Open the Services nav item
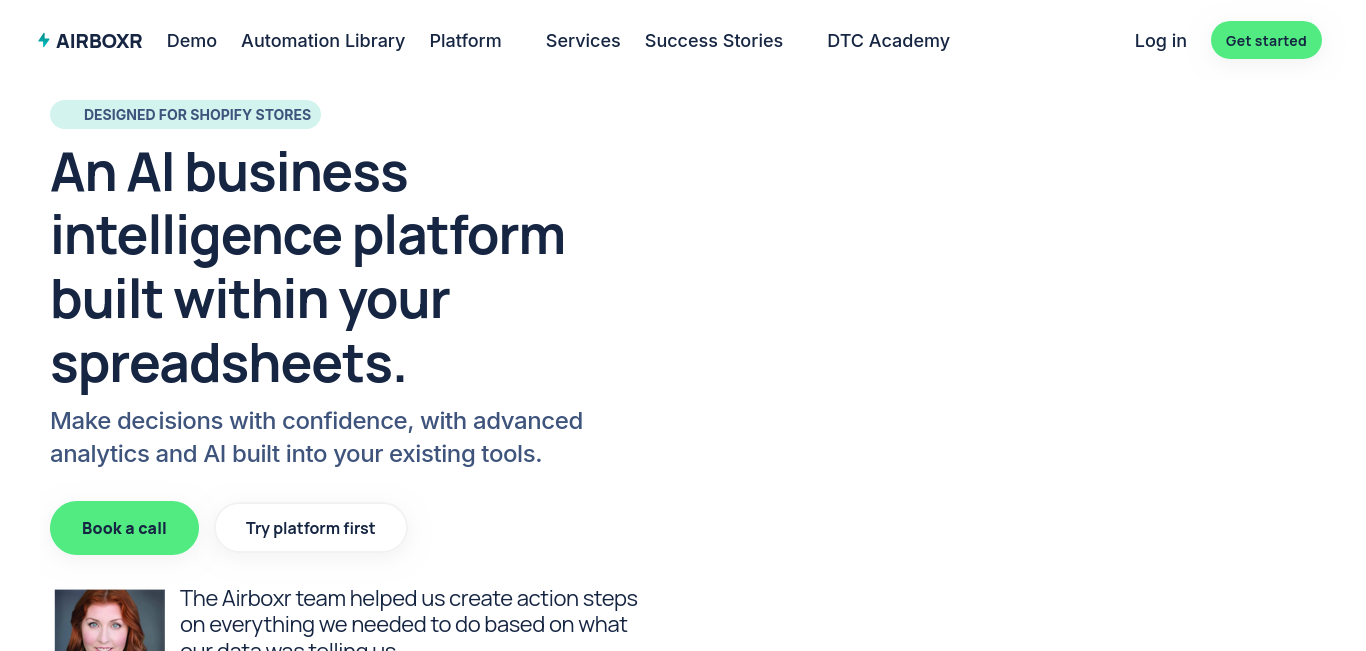 [x=583, y=41]
